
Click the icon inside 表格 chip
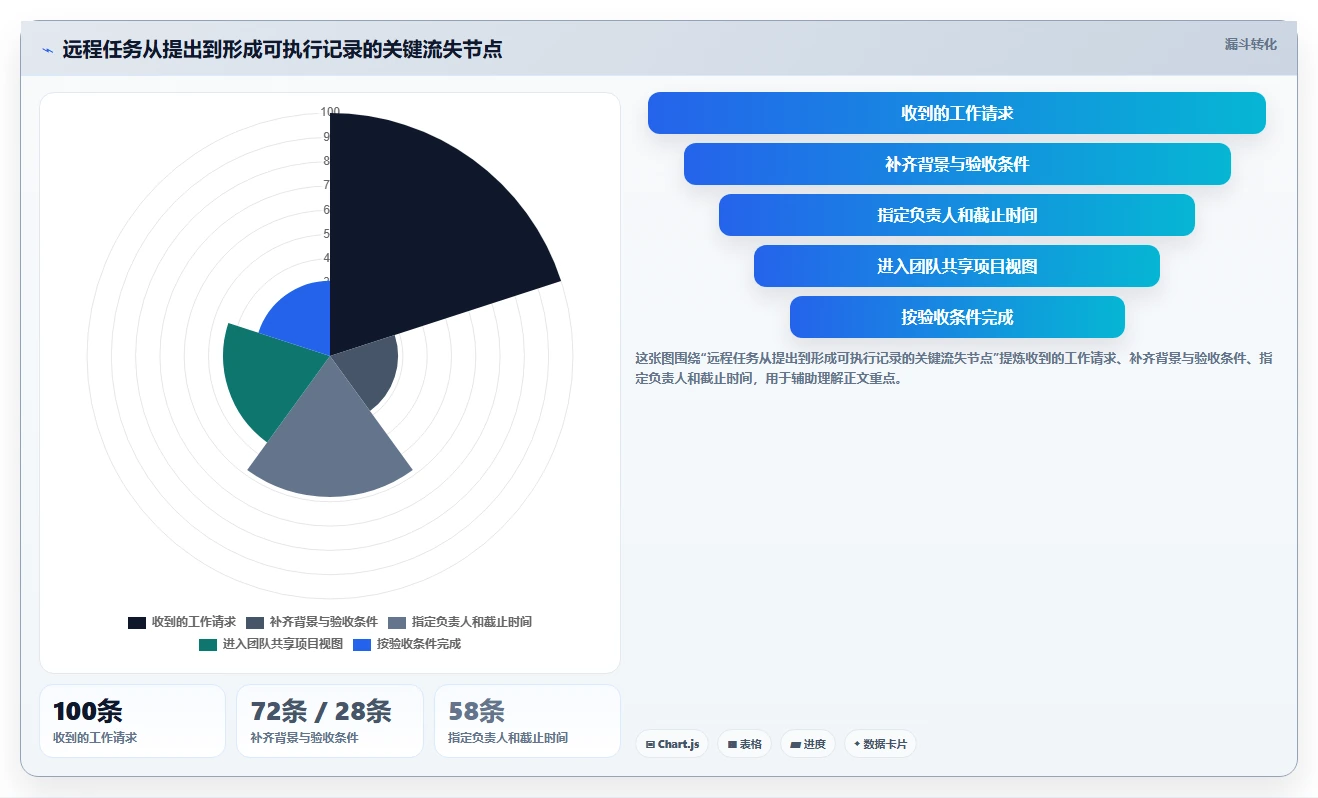pyautogui.click(x=732, y=744)
